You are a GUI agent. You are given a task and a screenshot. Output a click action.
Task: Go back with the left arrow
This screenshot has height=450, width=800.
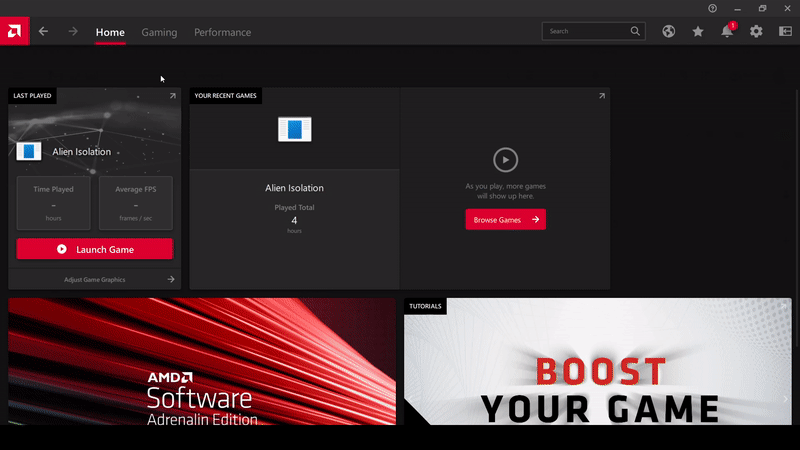43,32
